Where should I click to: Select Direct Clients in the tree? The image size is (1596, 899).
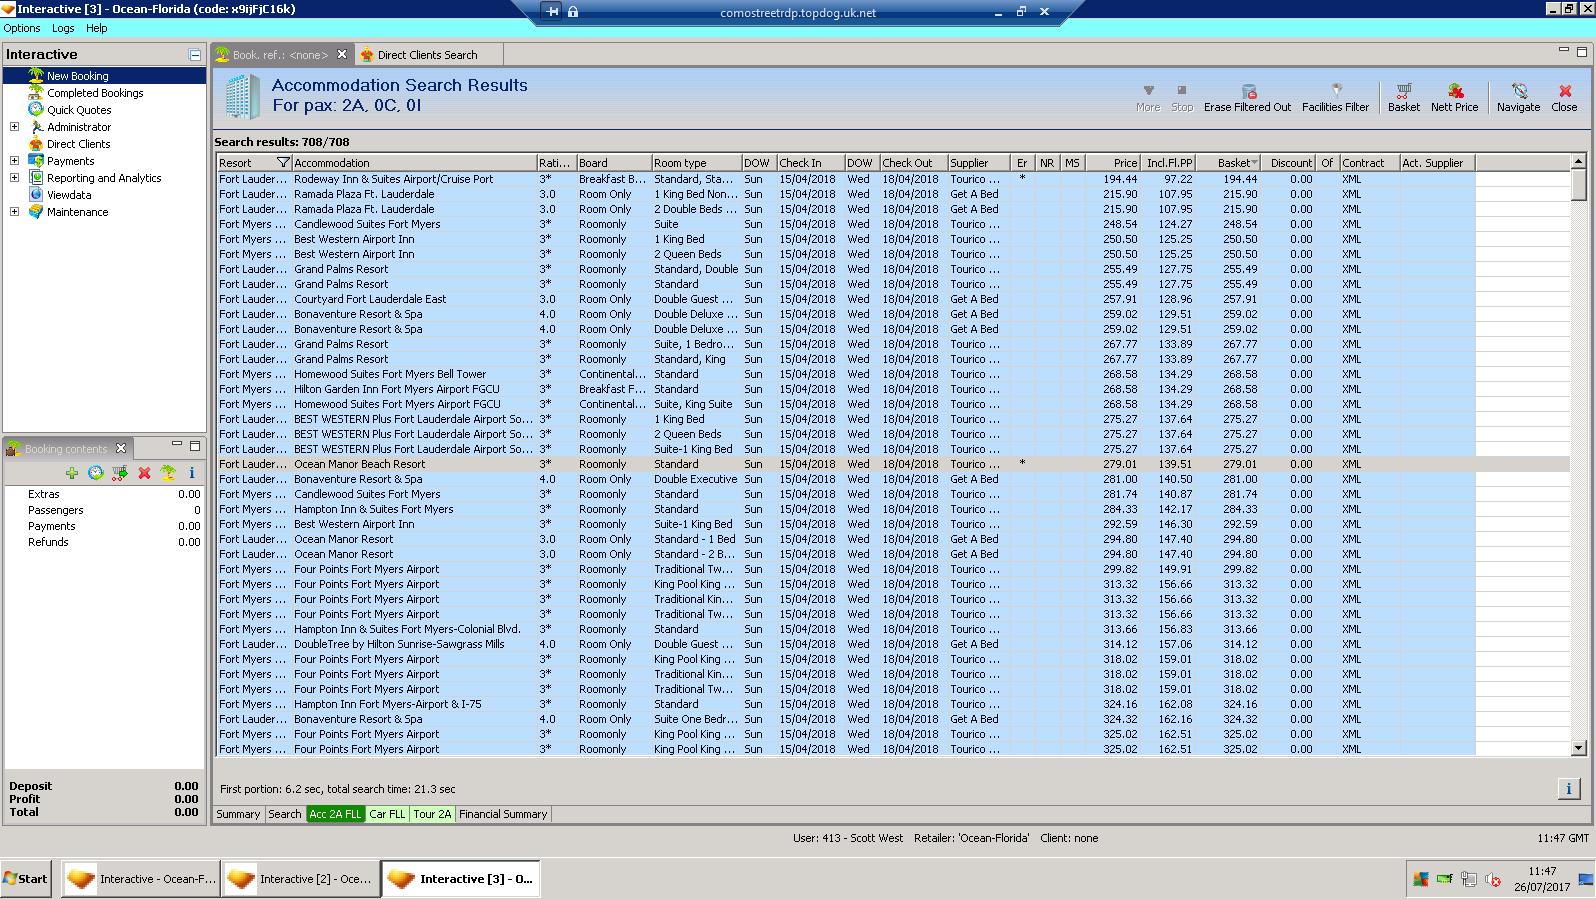pos(78,144)
